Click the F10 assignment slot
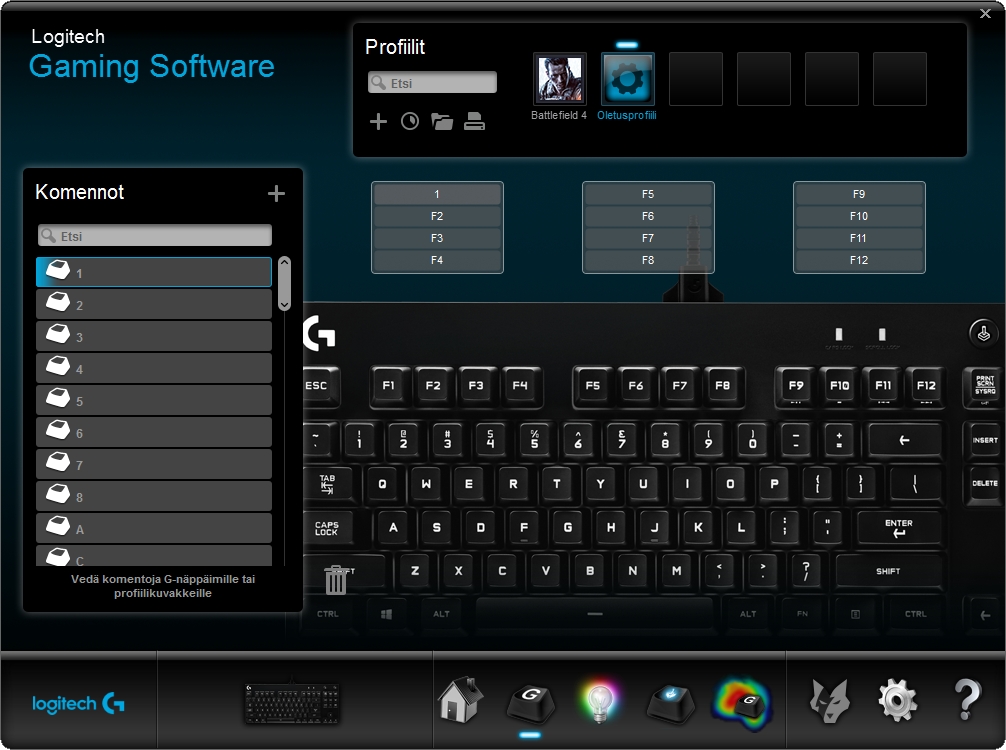 tap(859, 216)
